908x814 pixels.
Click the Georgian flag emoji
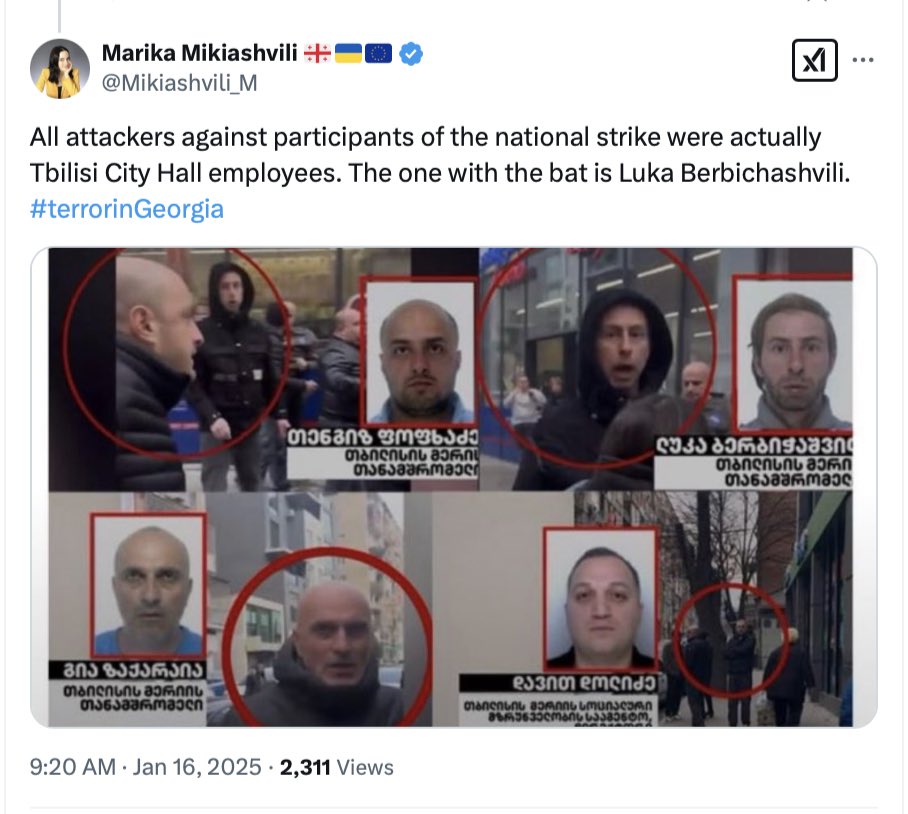[x=317, y=53]
